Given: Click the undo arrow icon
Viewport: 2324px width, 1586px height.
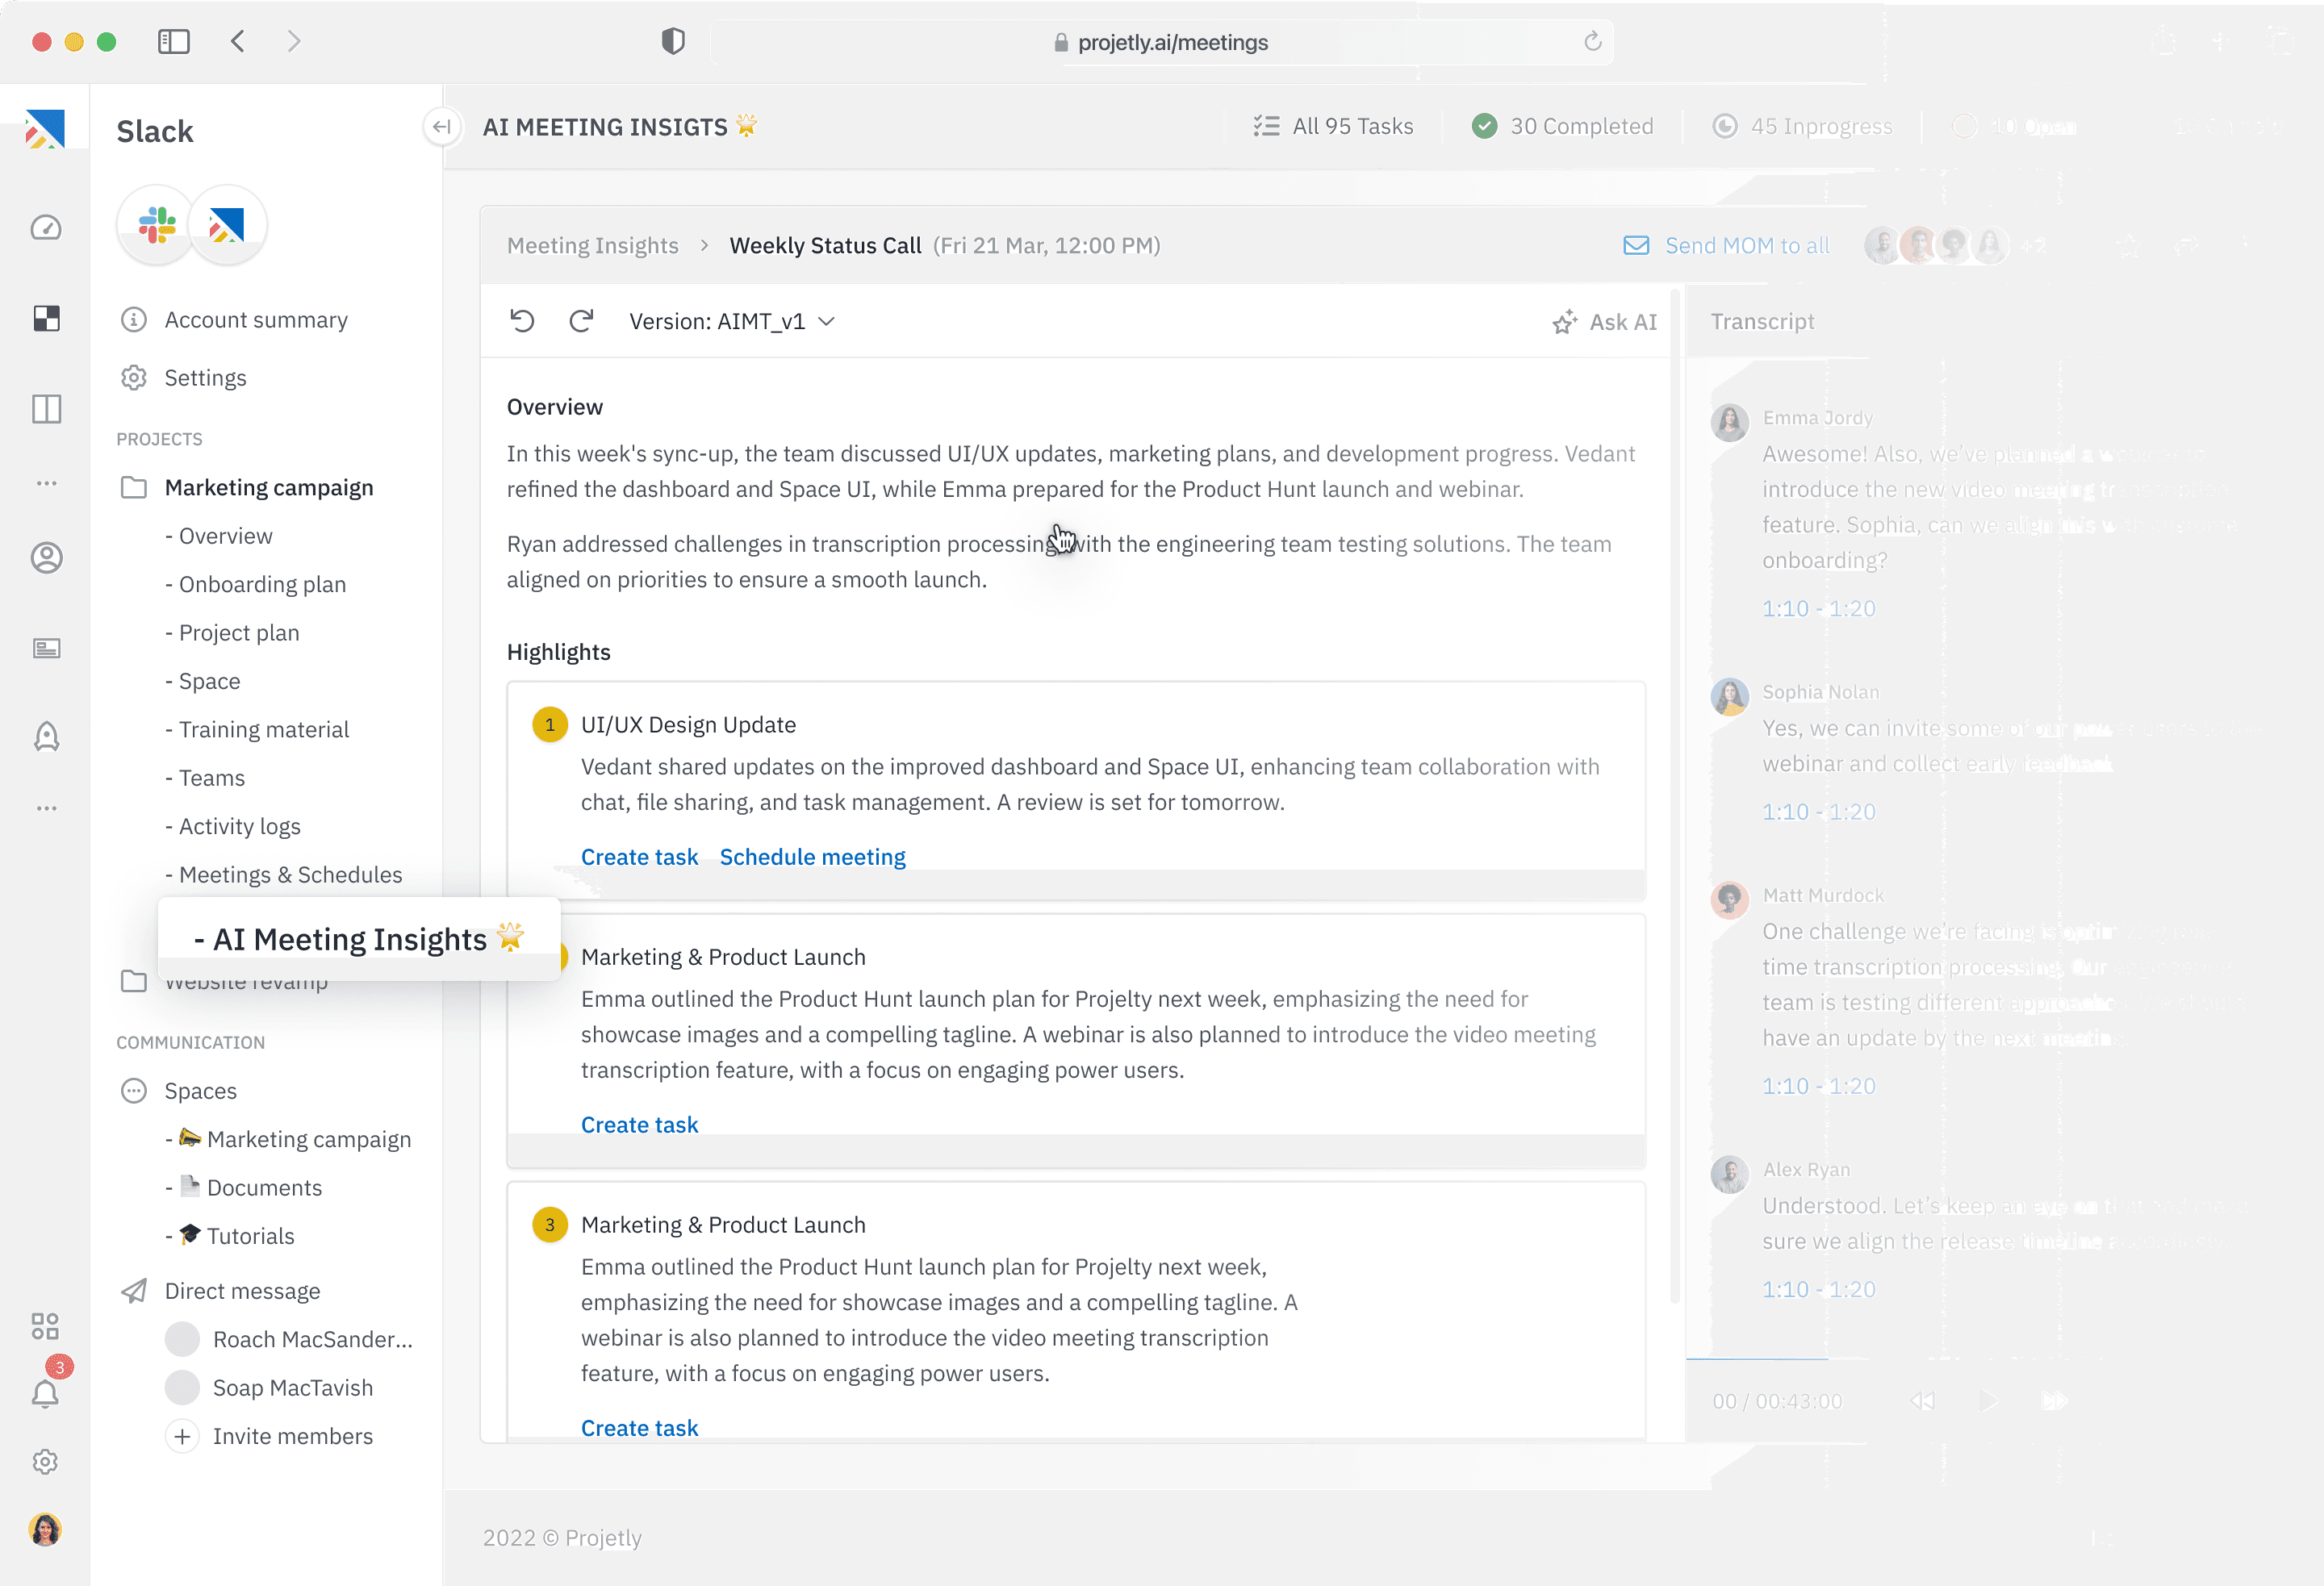Looking at the screenshot, I should 522,321.
